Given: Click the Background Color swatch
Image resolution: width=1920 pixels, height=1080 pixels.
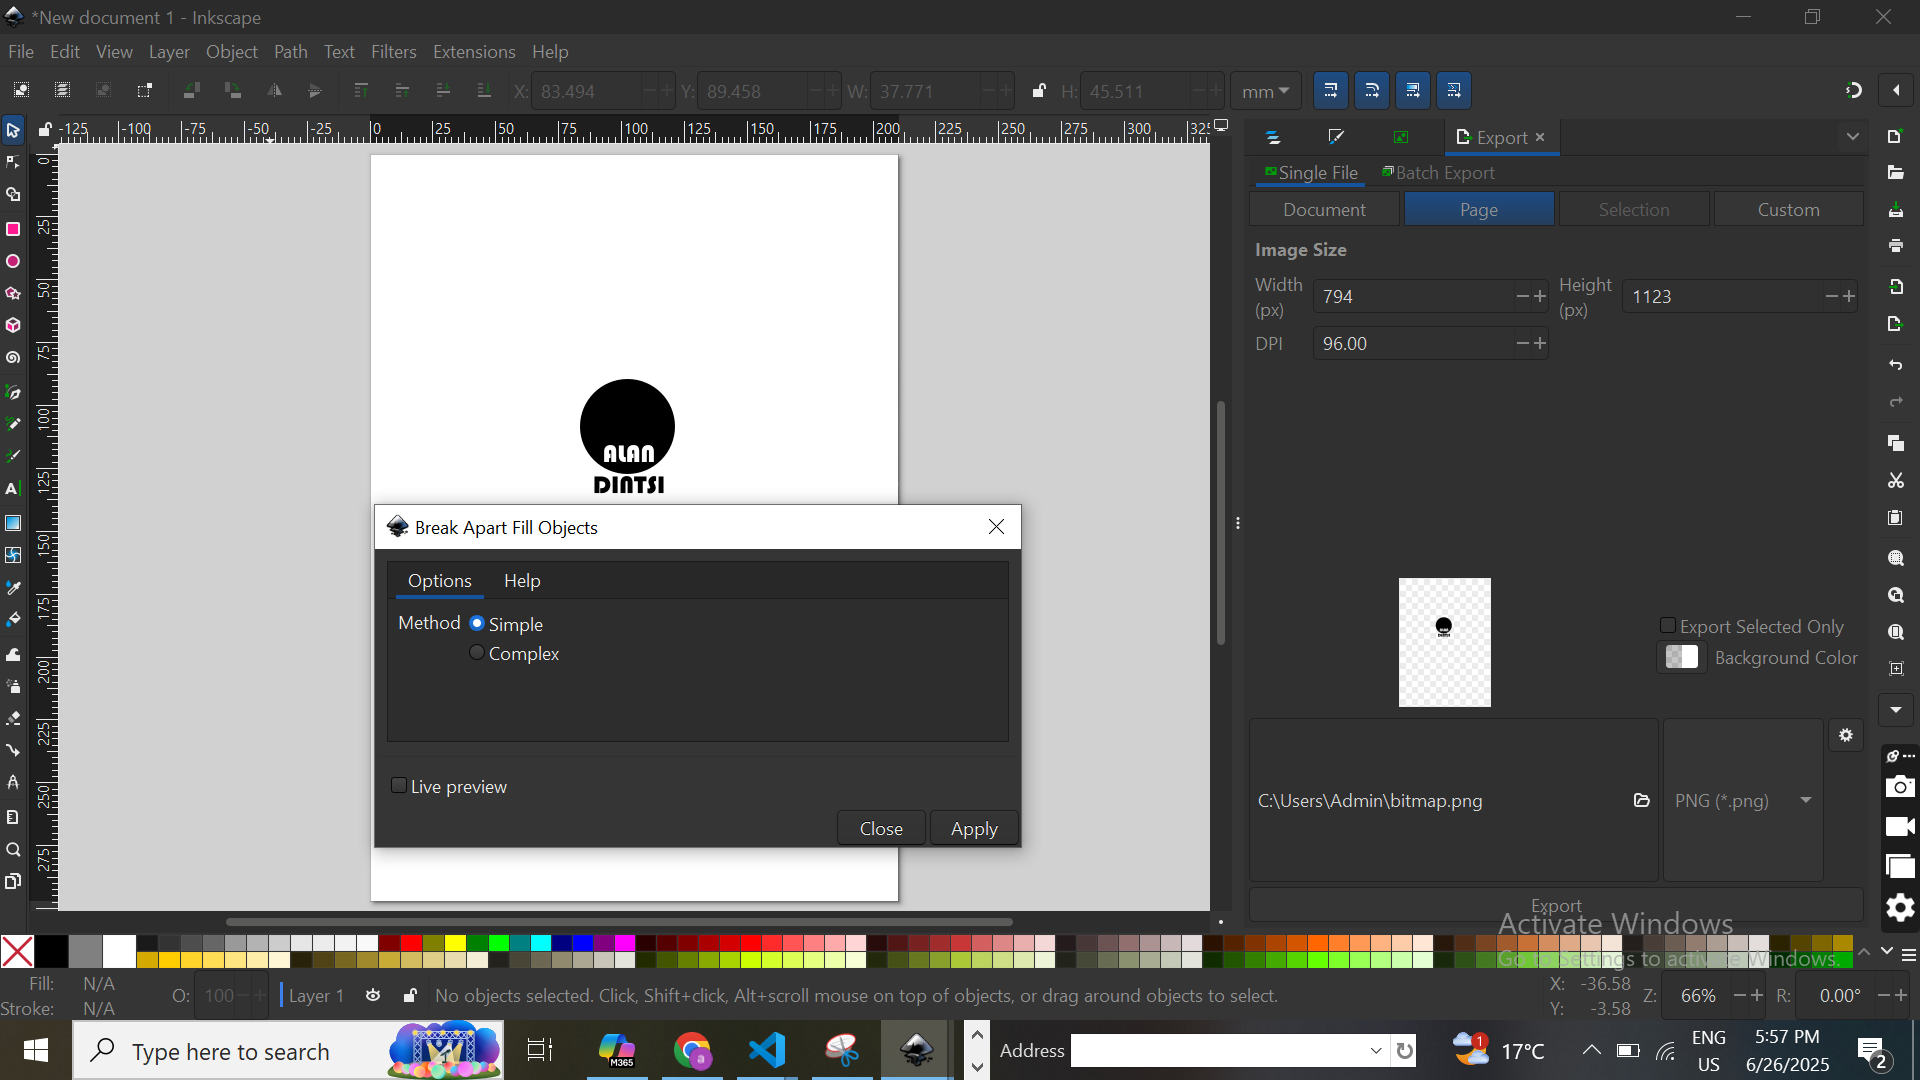Looking at the screenshot, I should [x=1682, y=657].
